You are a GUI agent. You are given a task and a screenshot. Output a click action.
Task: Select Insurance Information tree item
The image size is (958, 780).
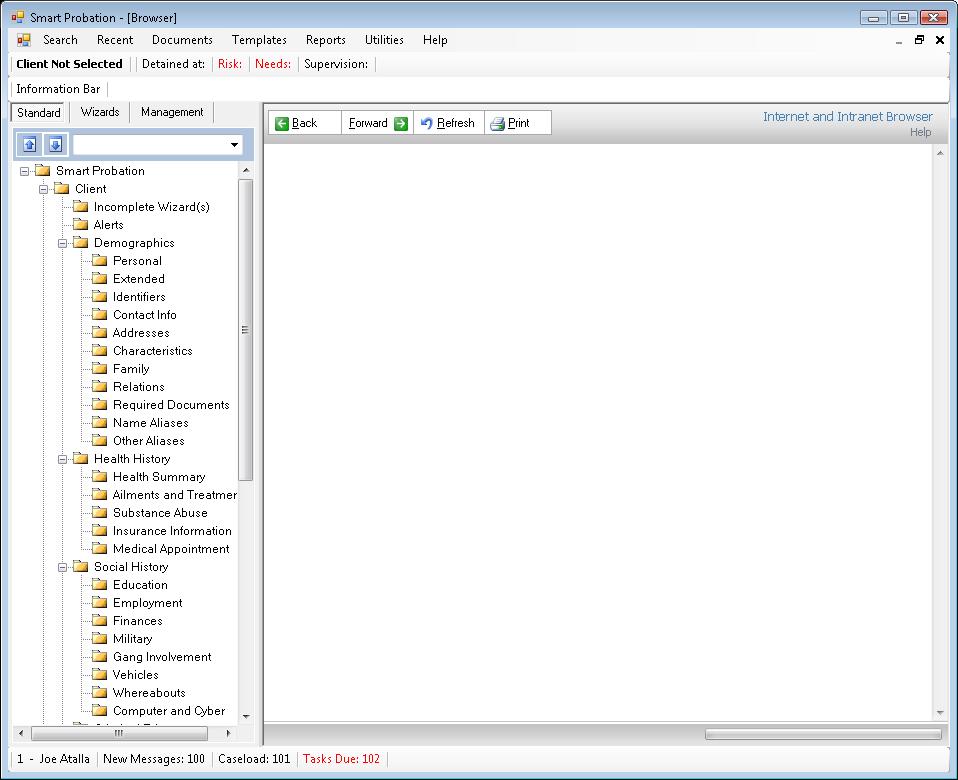[172, 531]
